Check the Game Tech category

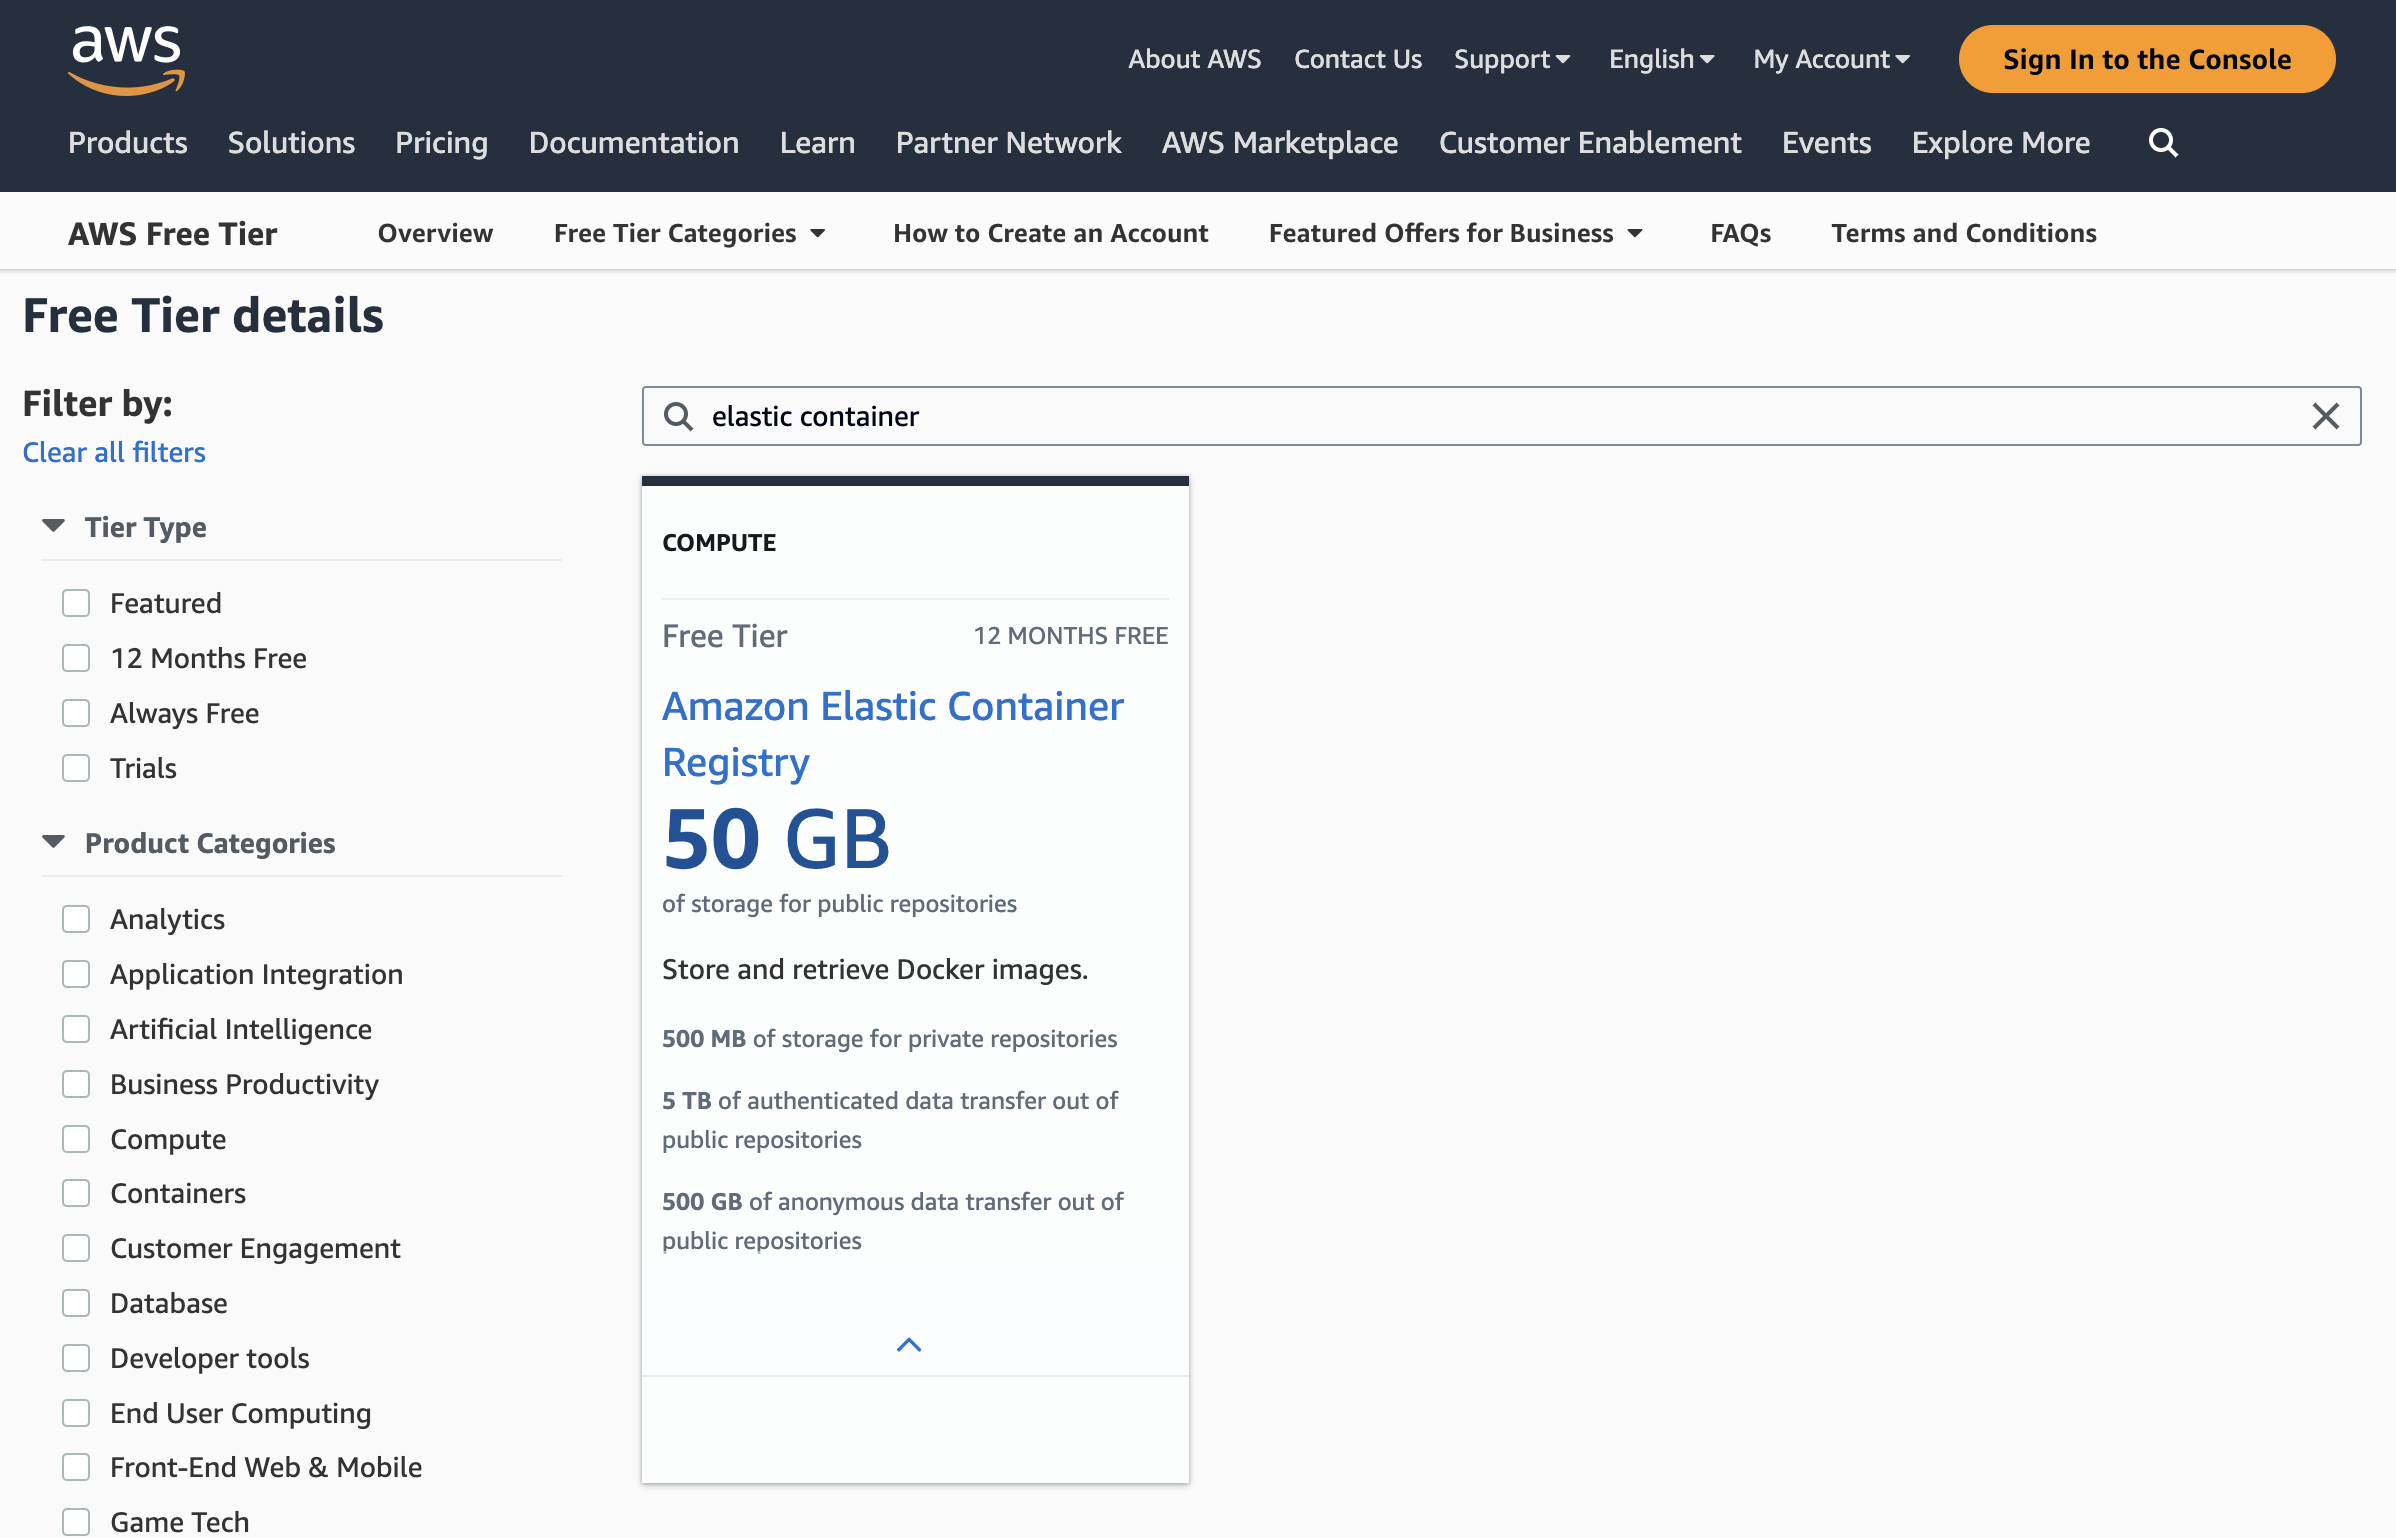(76, 1522)
